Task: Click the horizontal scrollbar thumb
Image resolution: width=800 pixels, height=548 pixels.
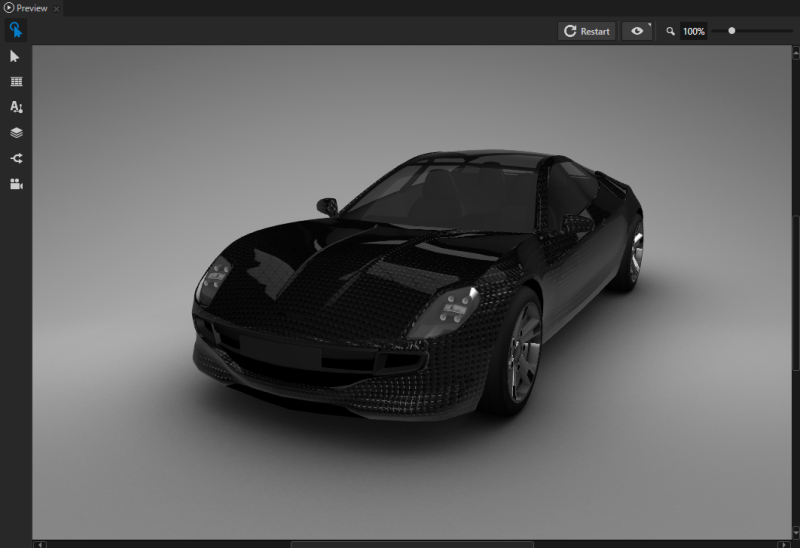Action: tap(412, 544)
